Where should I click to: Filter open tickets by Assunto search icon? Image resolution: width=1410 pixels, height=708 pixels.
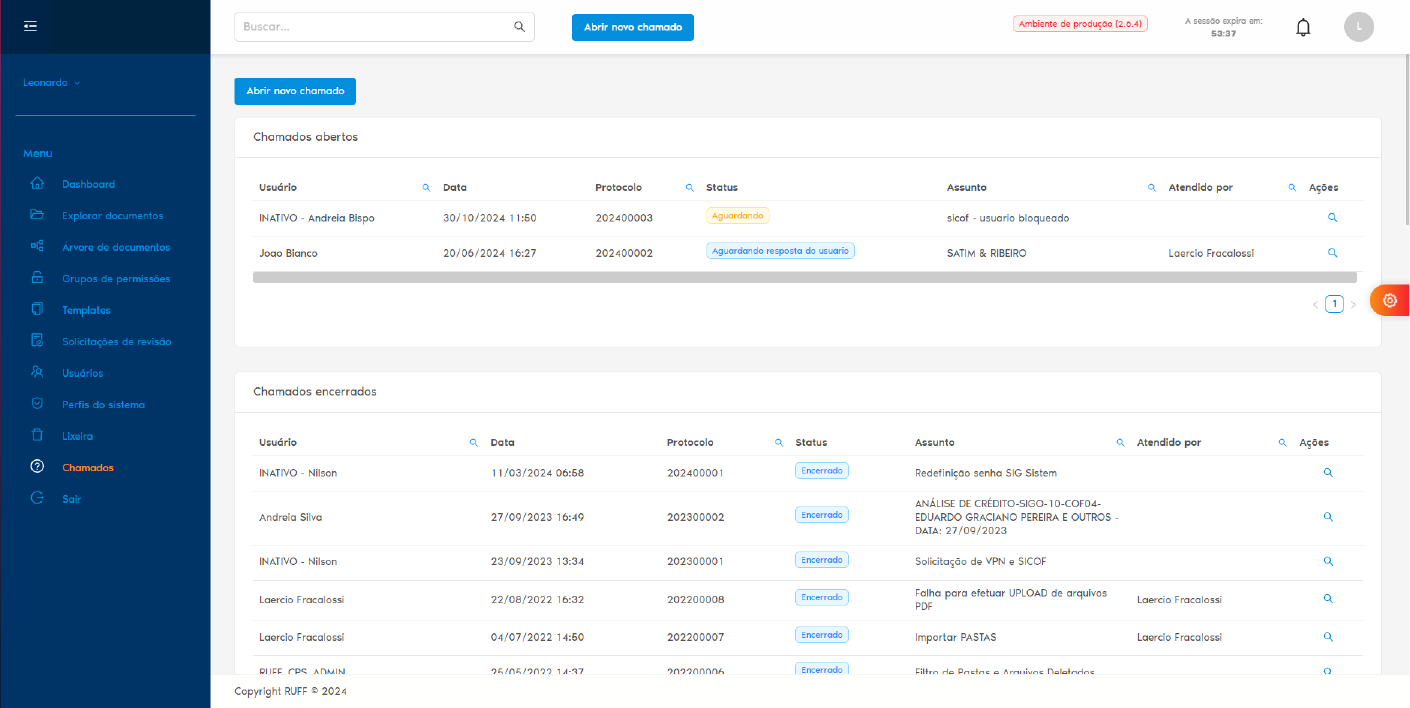(x=1152, y=188)
